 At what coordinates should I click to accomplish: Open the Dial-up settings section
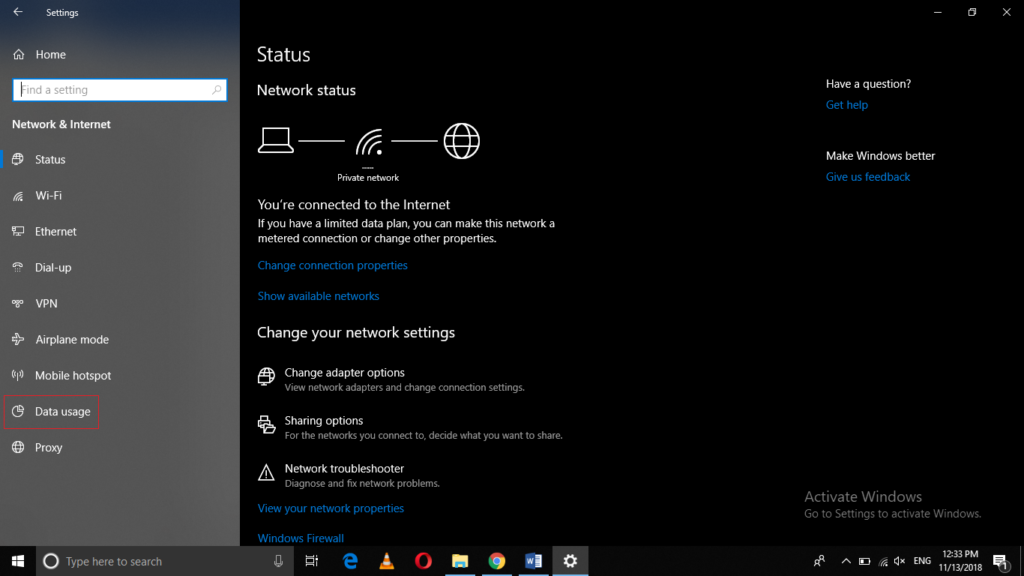tap(53, 268)
